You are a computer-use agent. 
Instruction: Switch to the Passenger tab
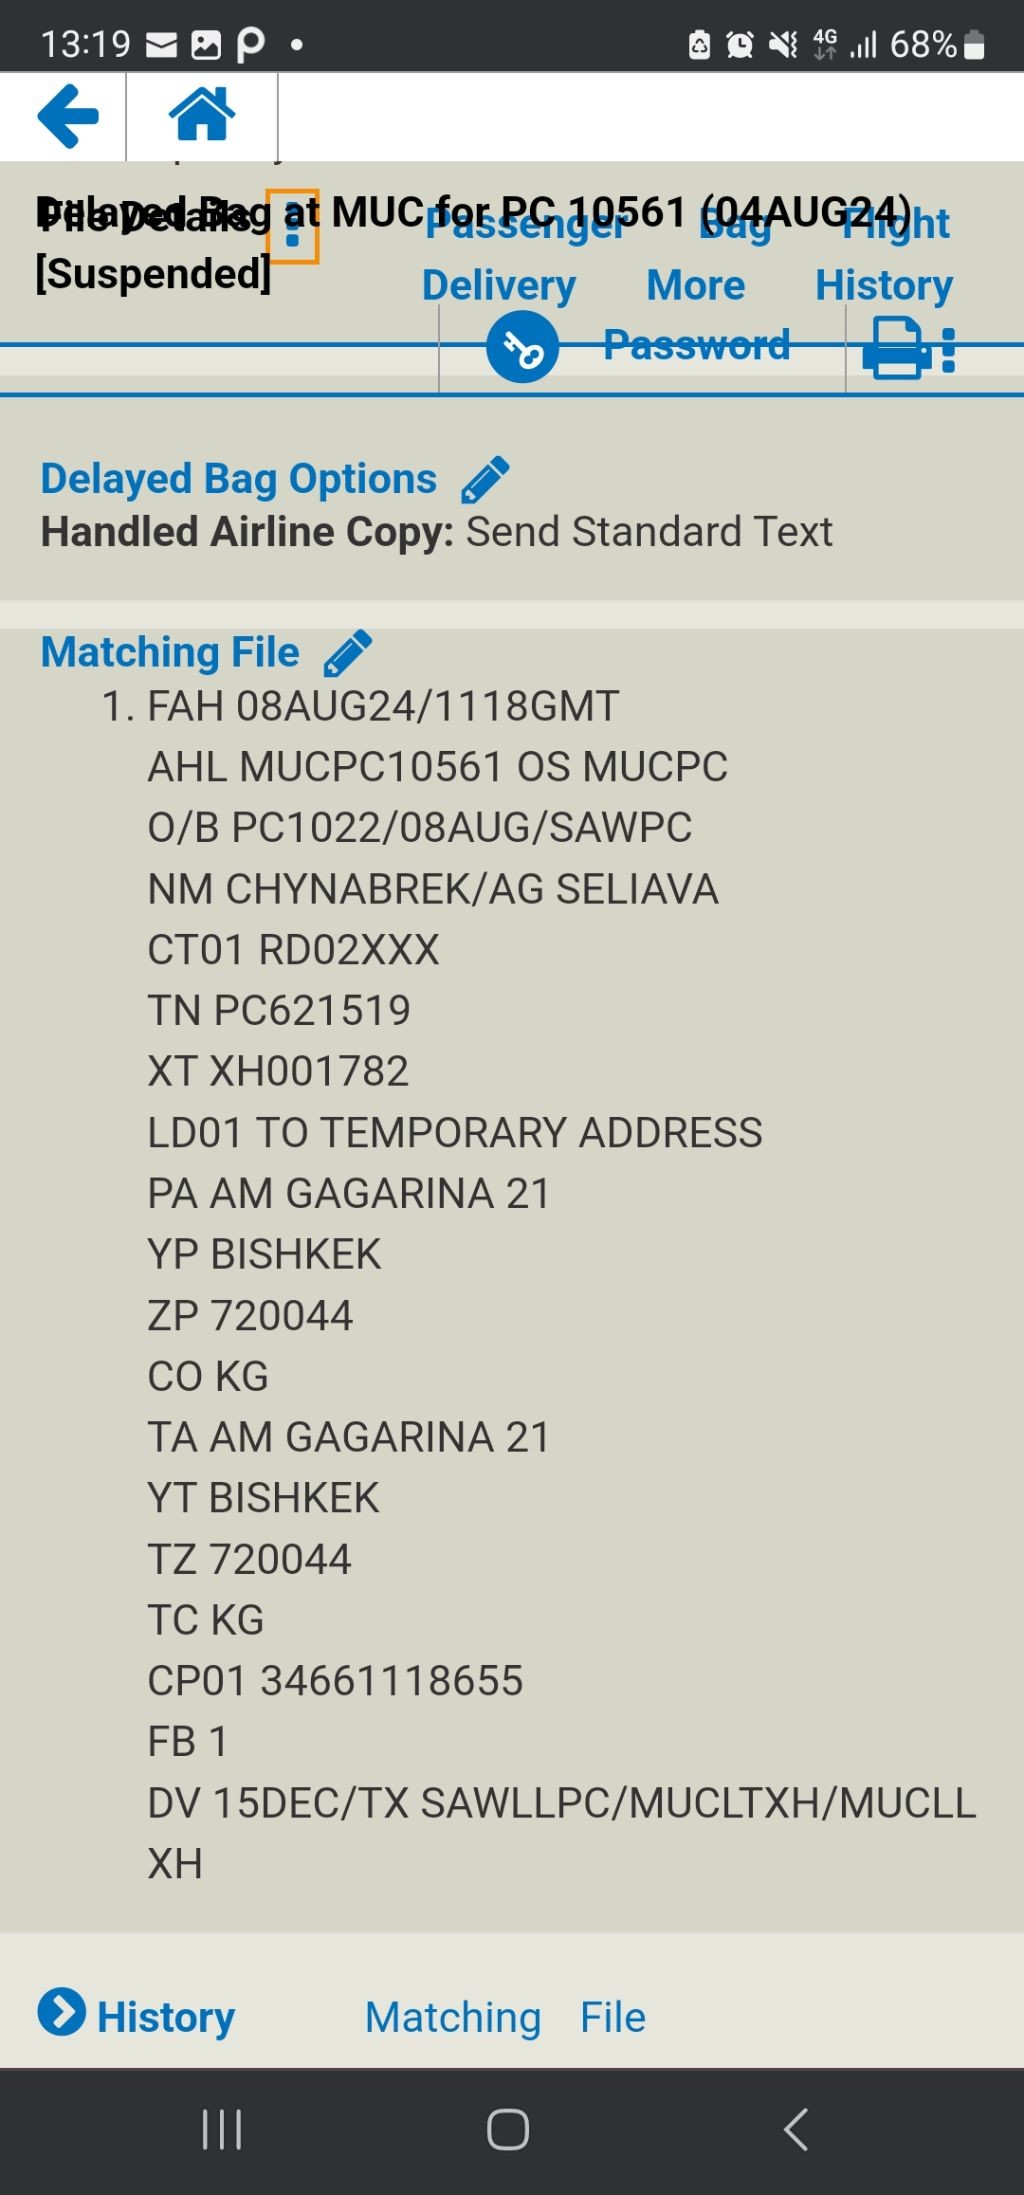pos(525,225)
